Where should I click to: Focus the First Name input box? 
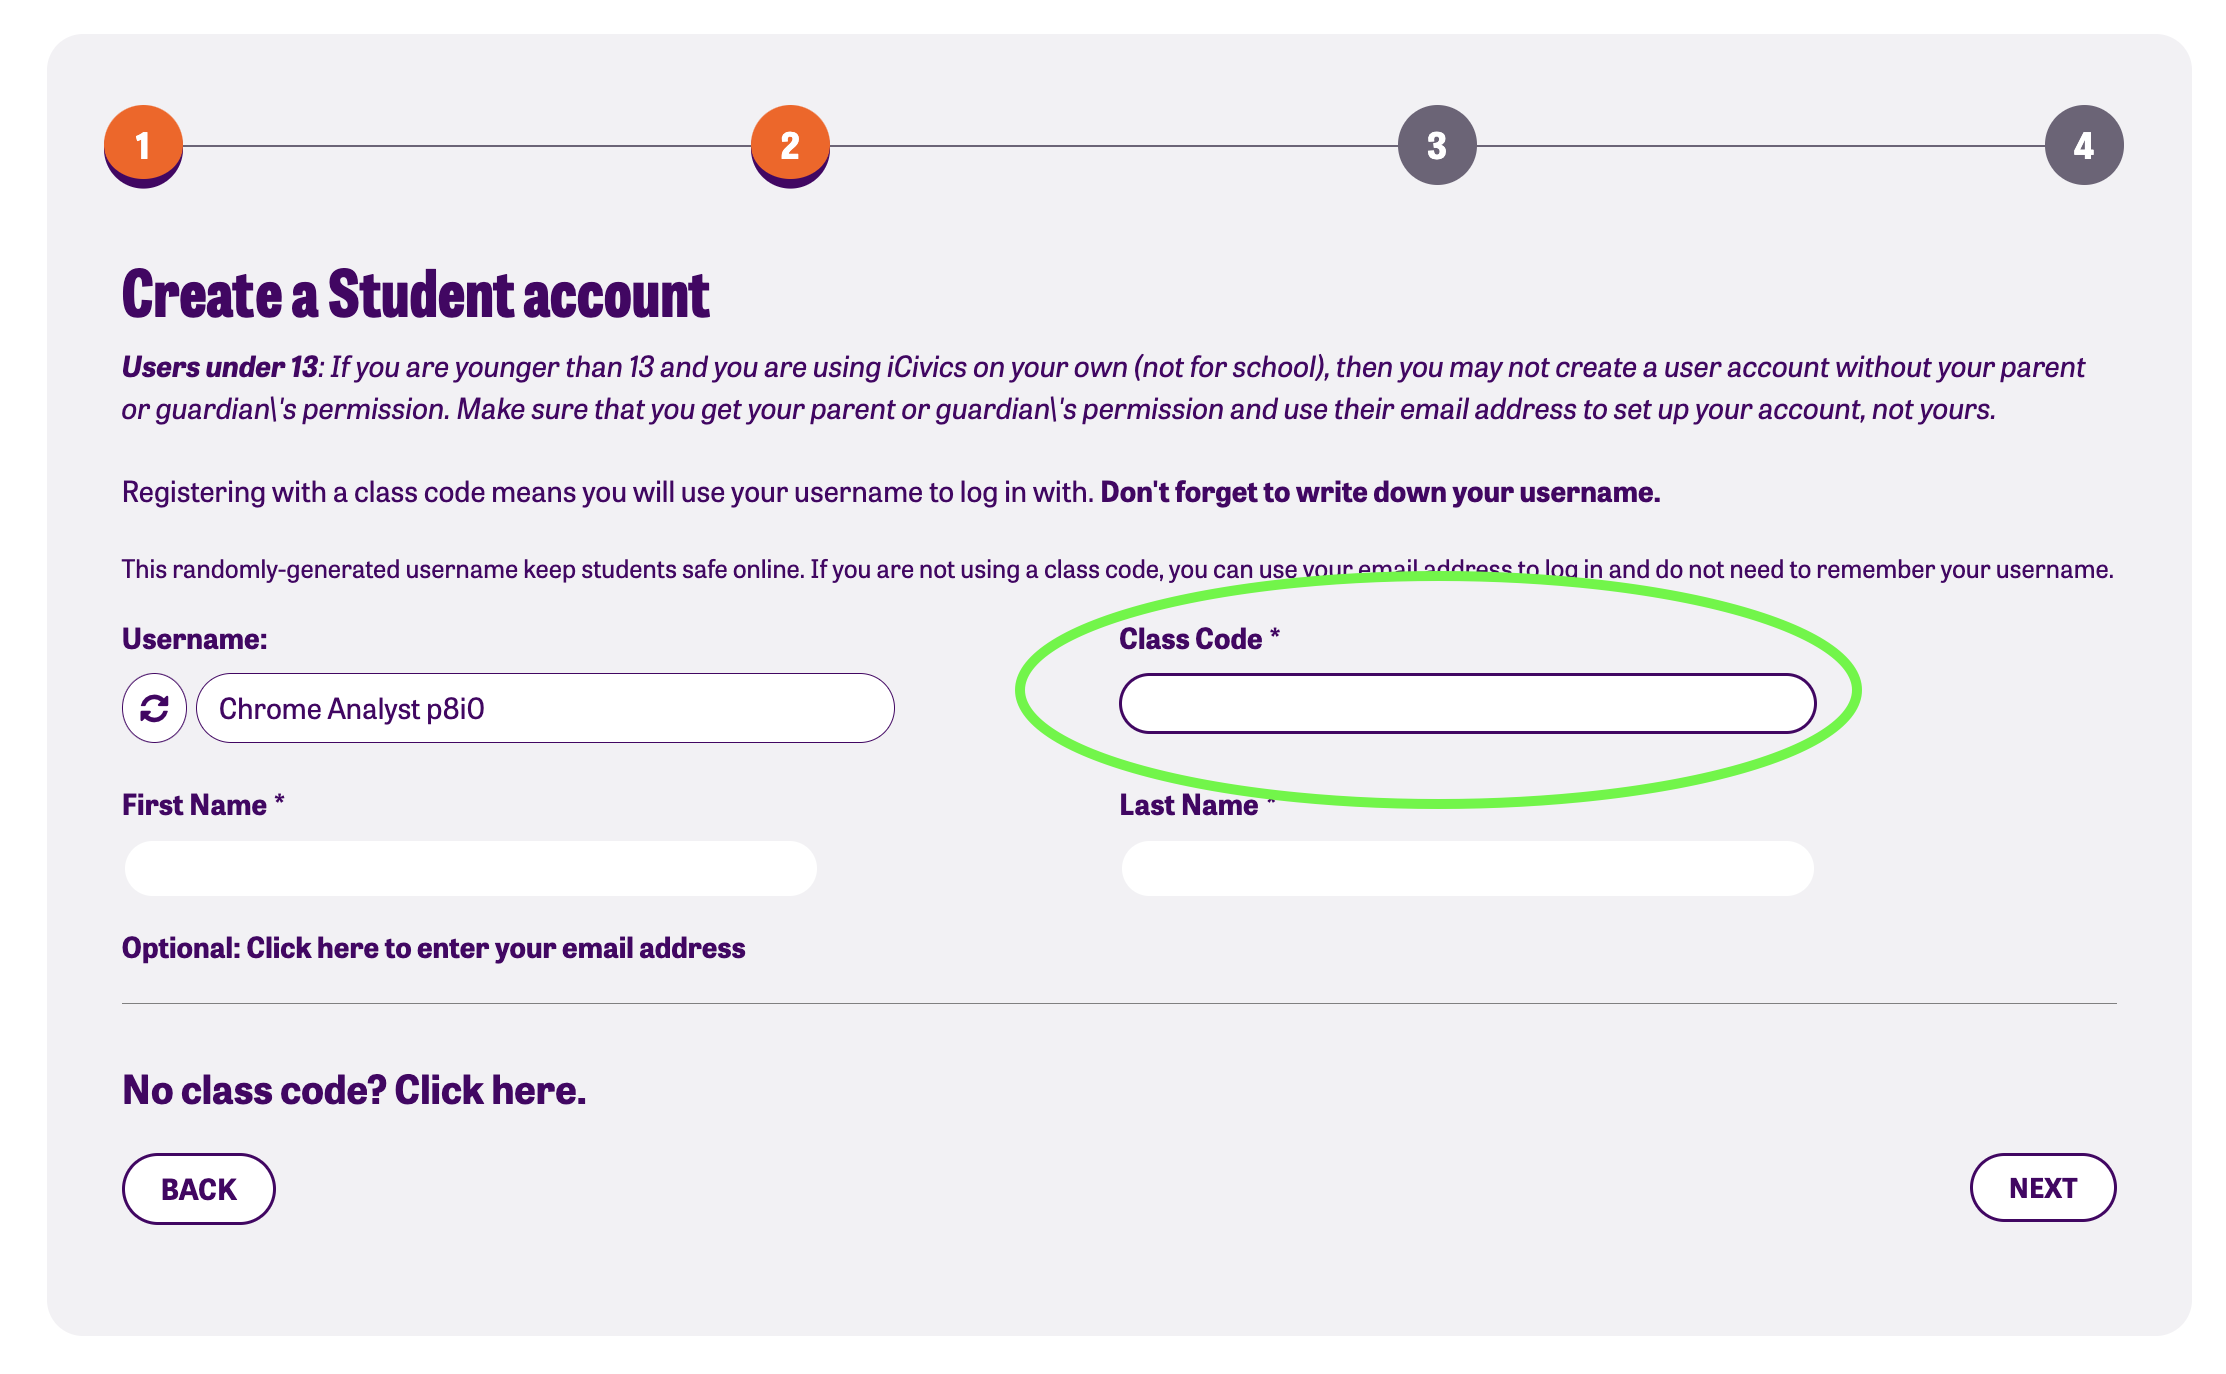pyautogui.click(x=470, y=868)
